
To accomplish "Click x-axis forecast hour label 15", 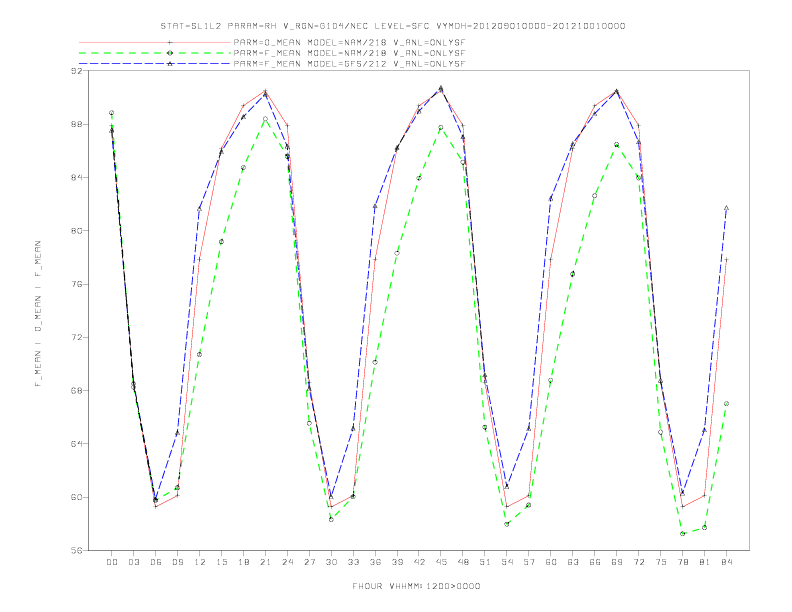I will [x=222, y=562].
